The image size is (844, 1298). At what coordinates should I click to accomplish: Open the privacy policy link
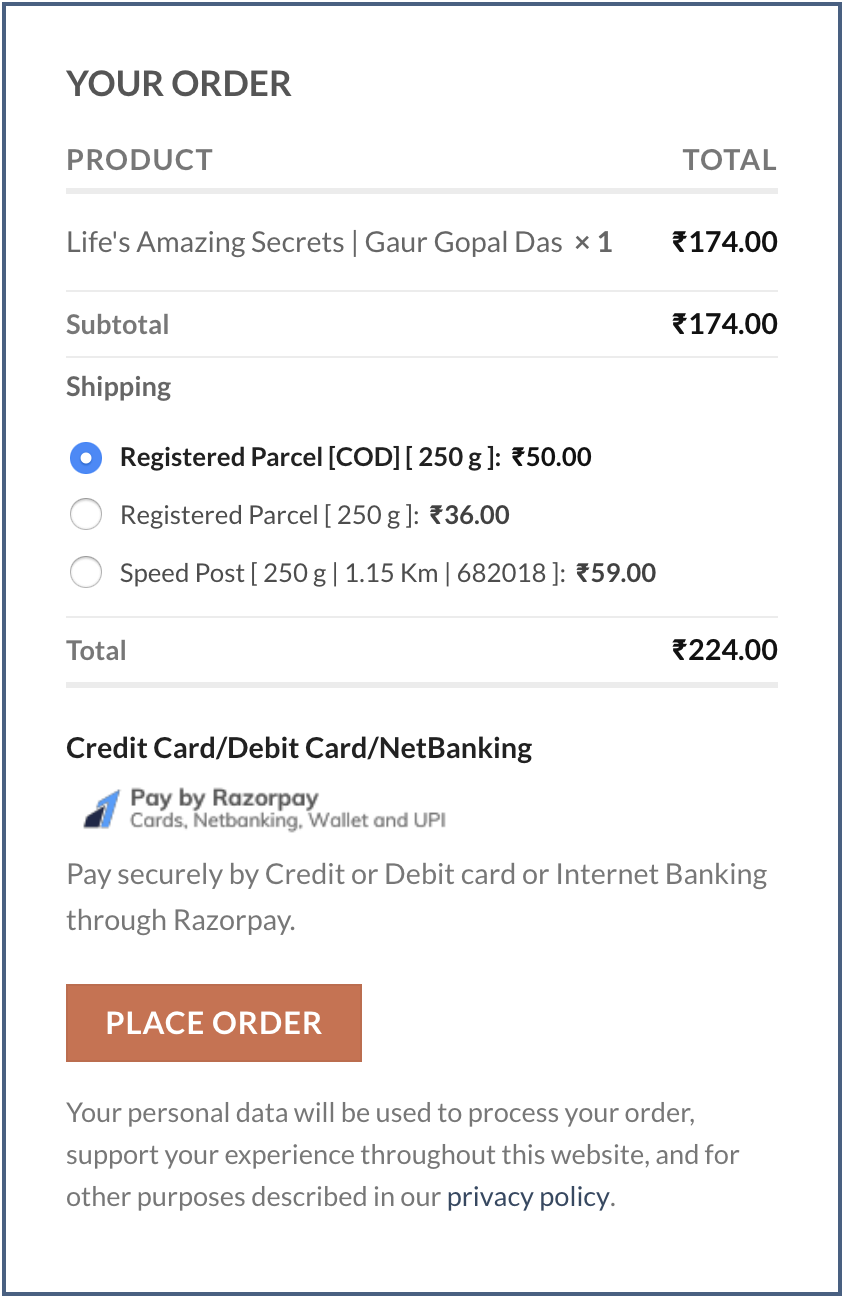(528, 1197)
